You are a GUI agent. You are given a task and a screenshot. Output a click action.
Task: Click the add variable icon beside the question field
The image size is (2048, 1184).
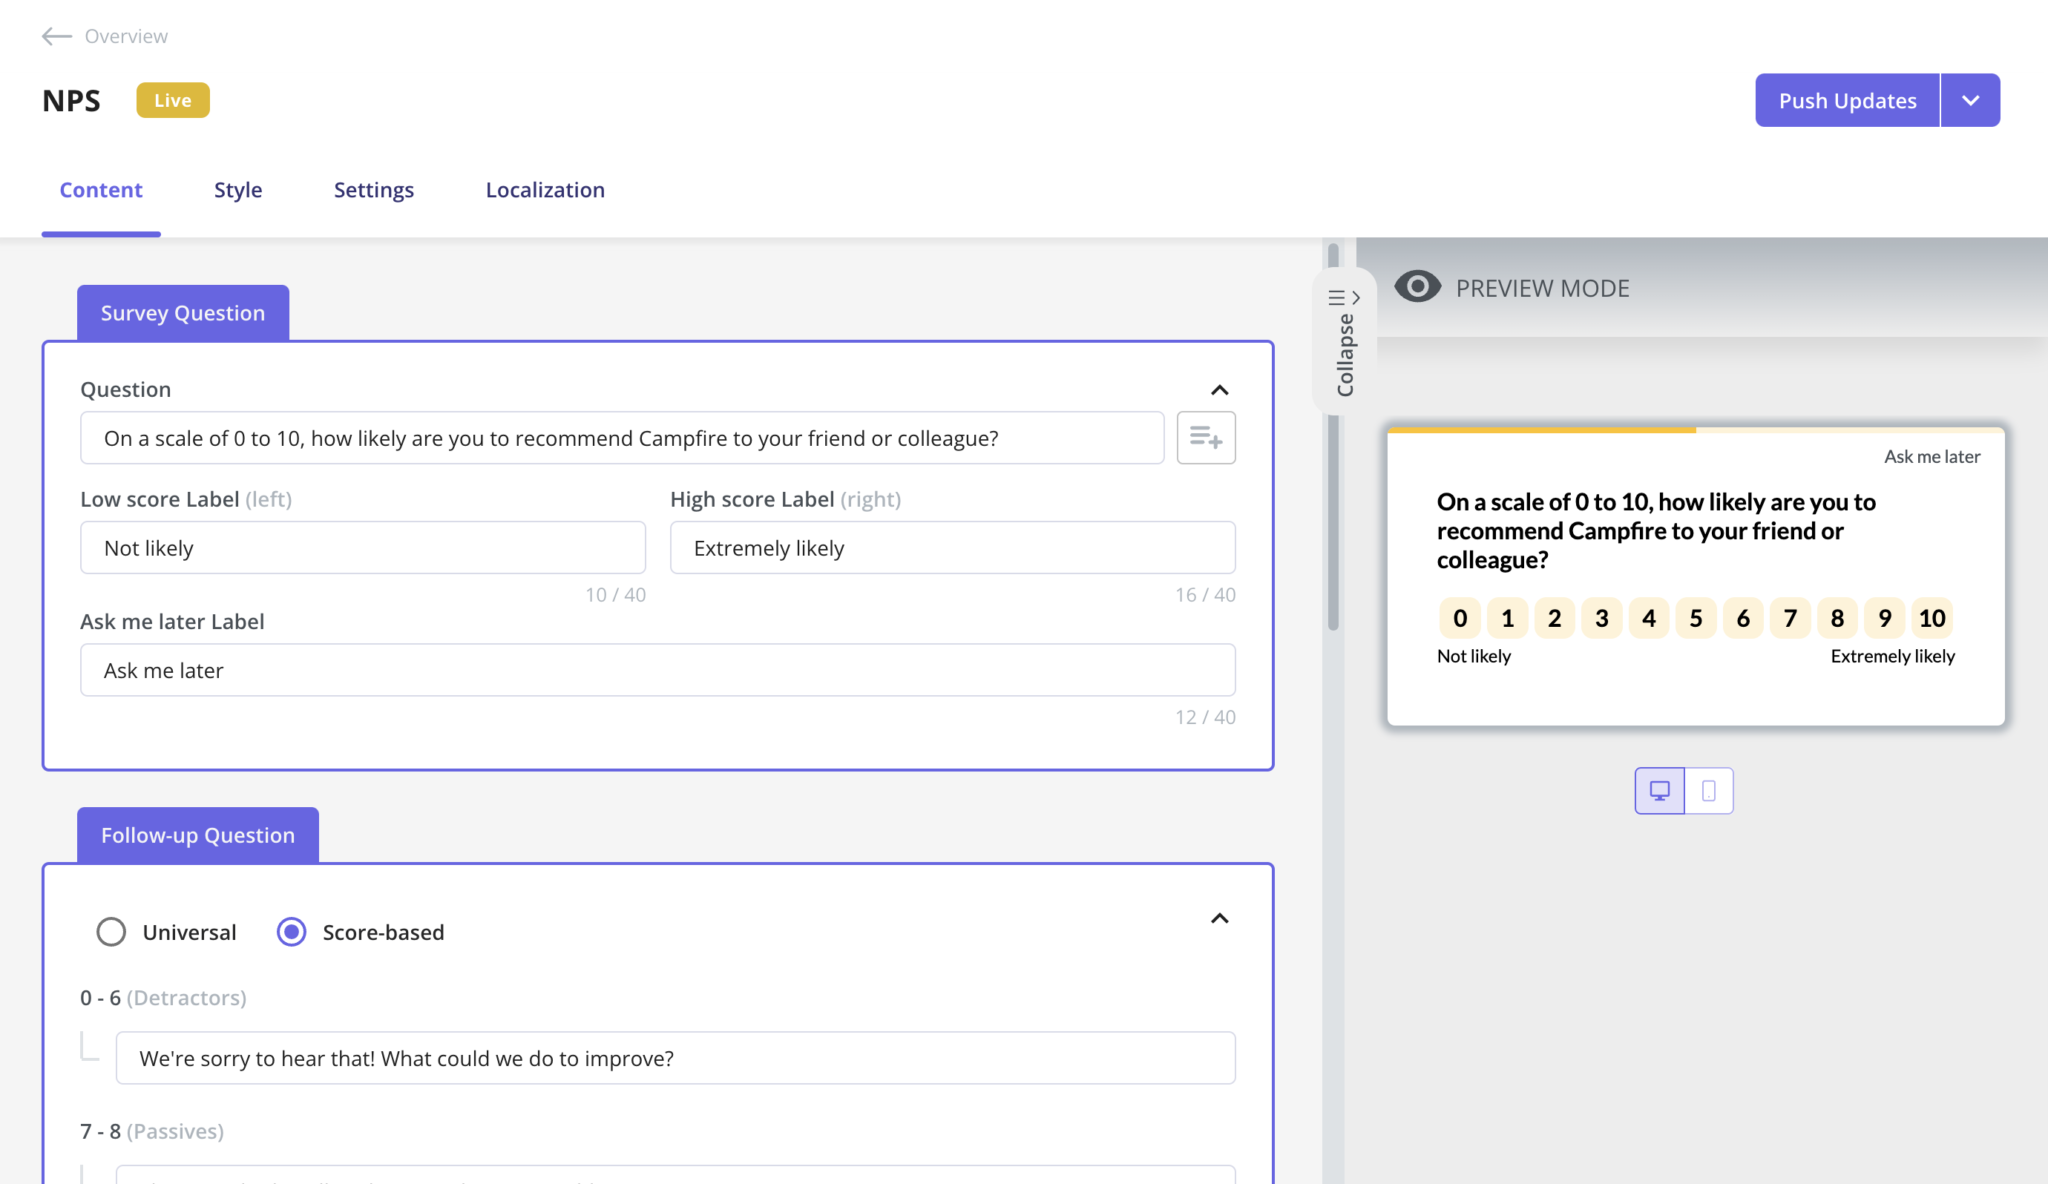[1206, 438]
